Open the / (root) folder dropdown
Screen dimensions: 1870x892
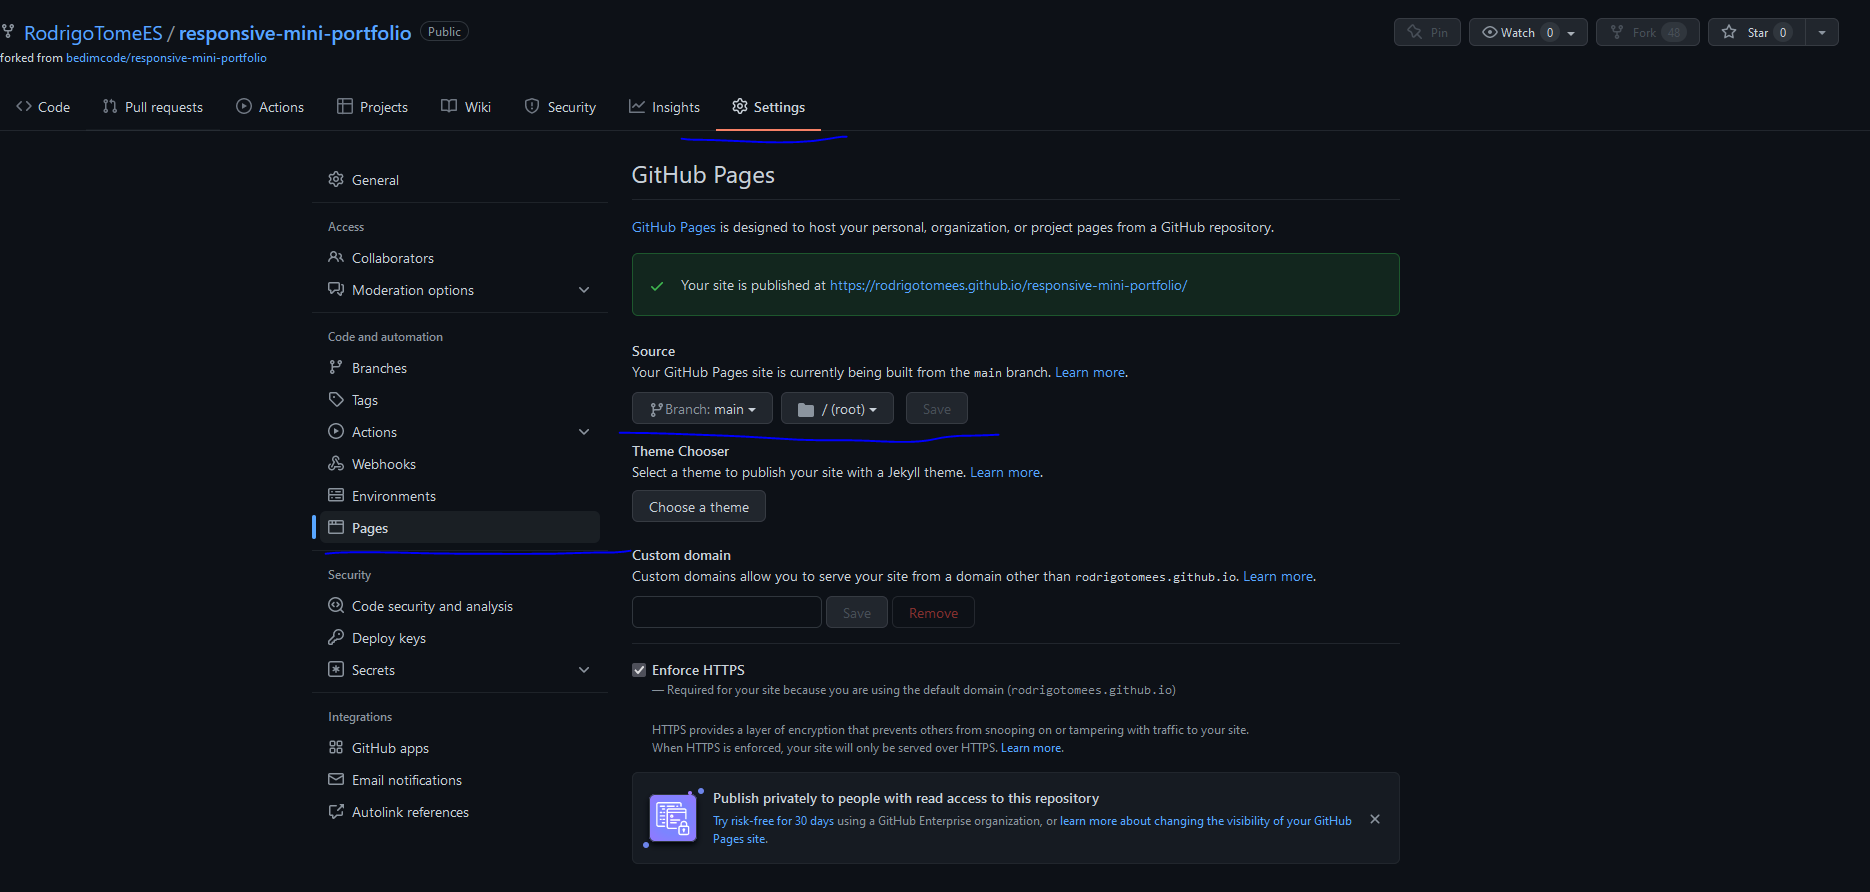coord(837,409)
